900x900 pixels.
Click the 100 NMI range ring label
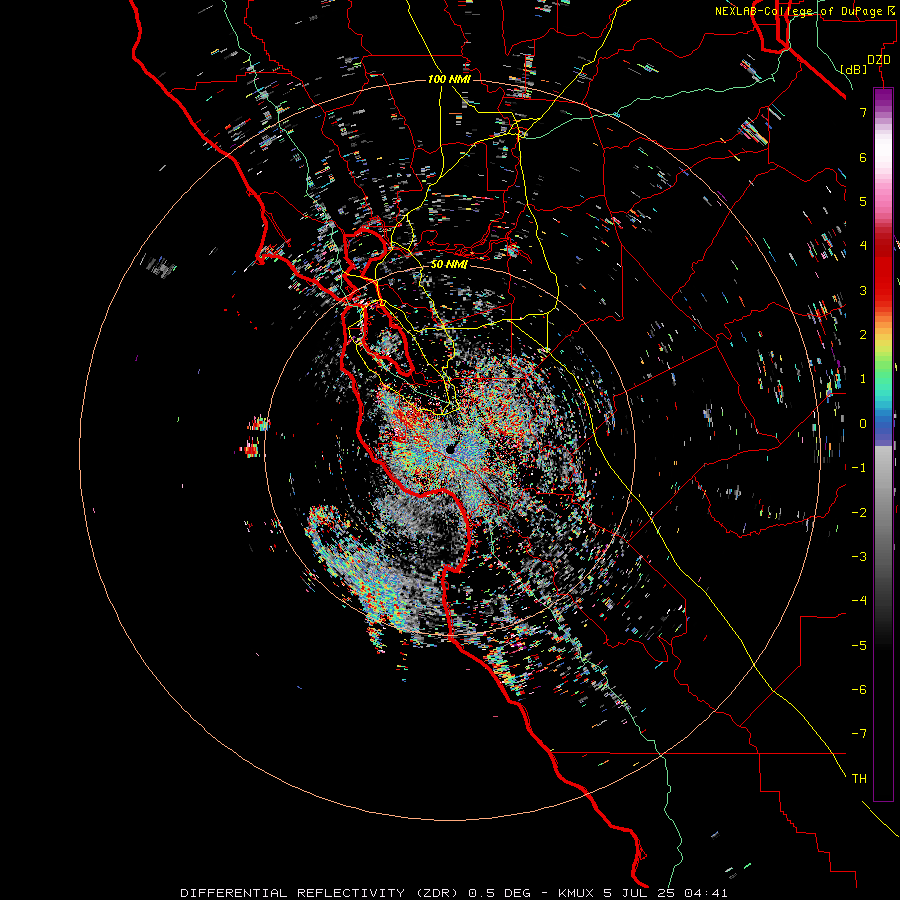449,79
